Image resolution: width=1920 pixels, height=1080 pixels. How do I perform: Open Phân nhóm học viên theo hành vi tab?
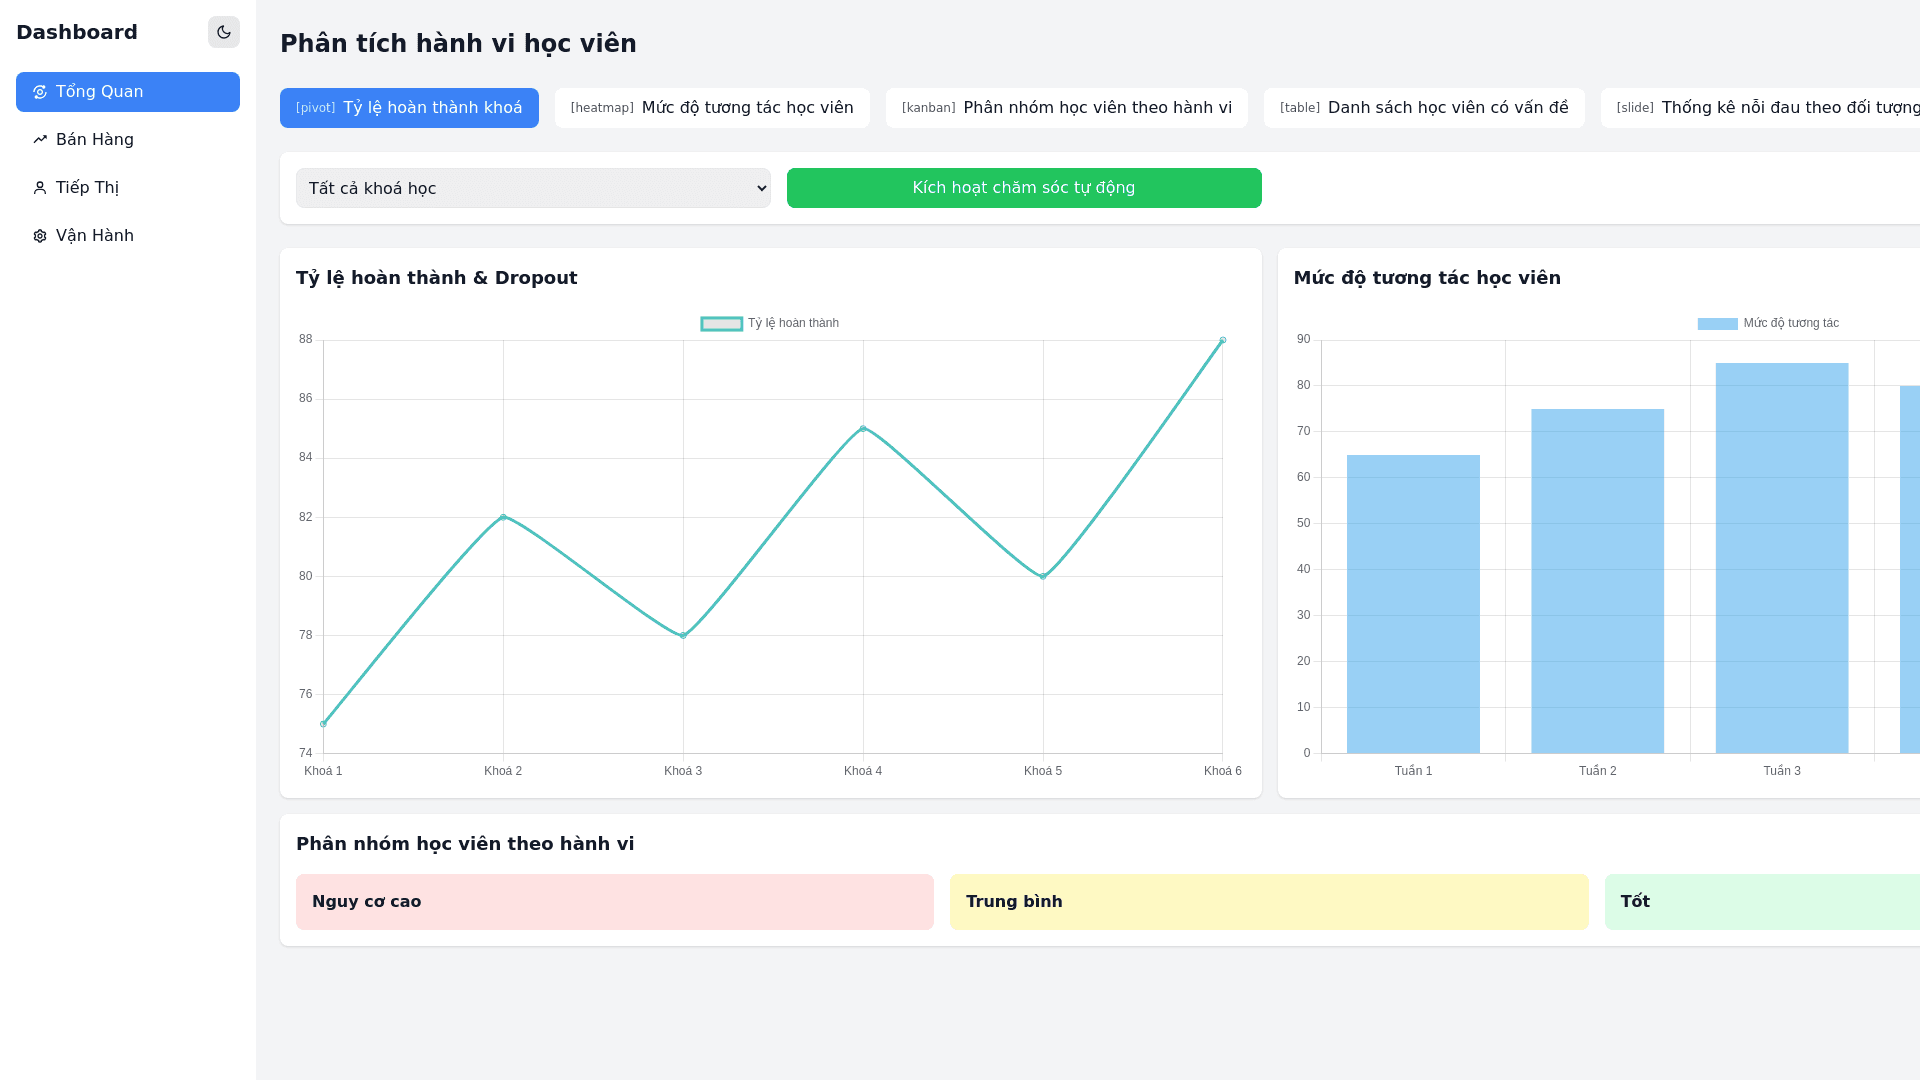pyautogui.click(x=1066, y=108)
